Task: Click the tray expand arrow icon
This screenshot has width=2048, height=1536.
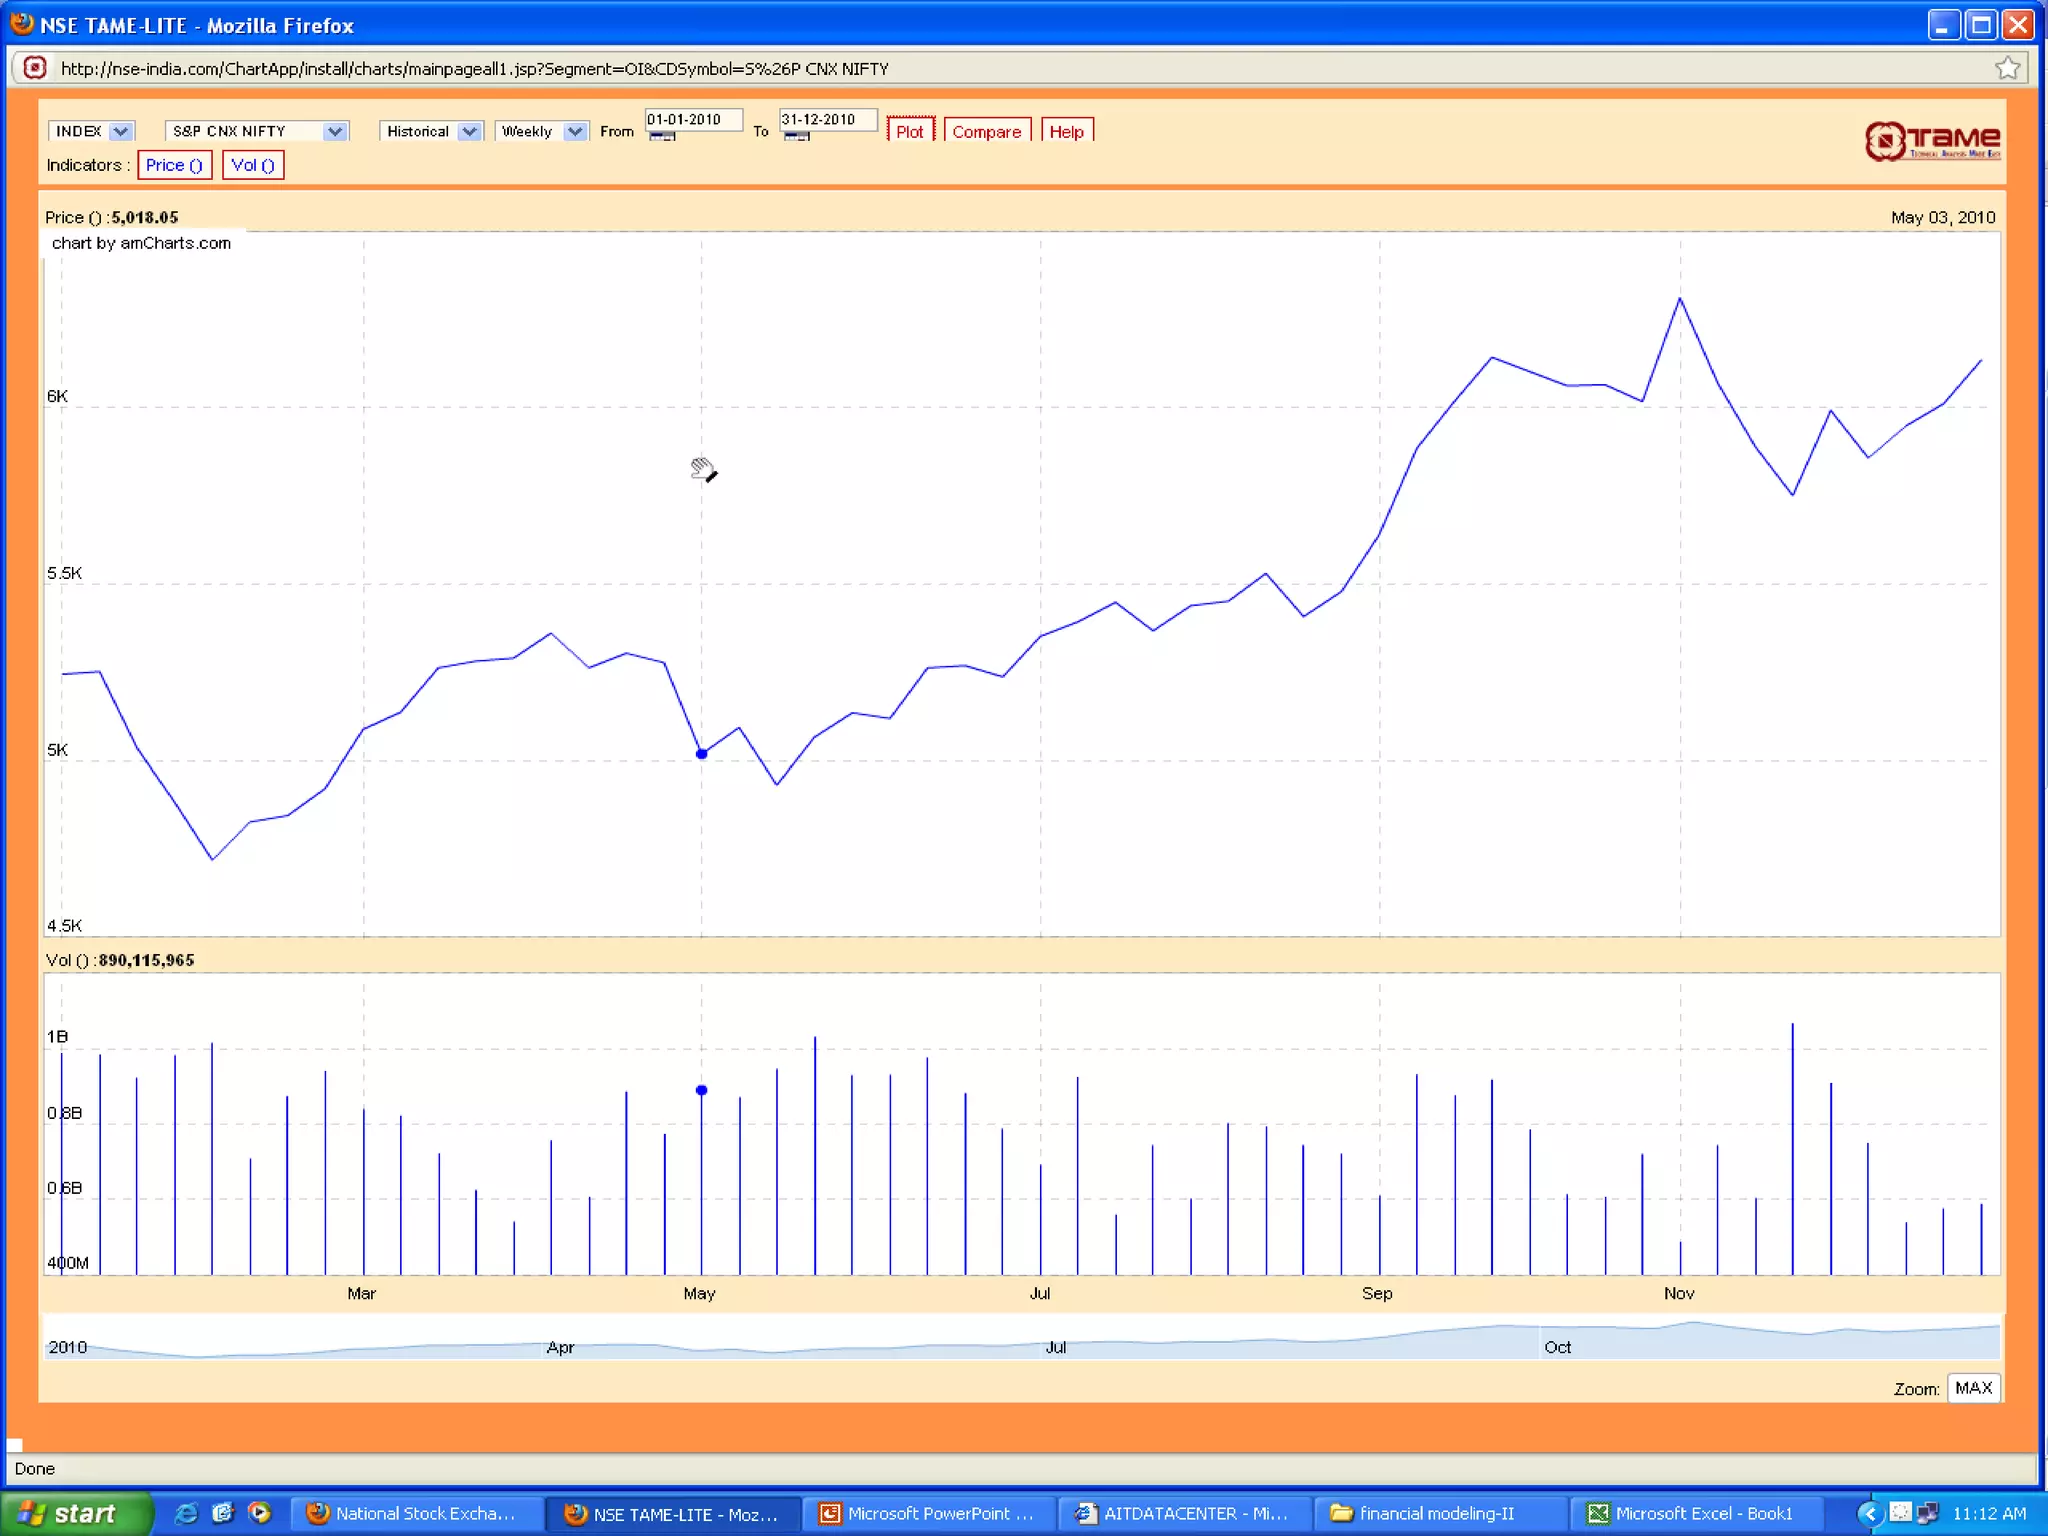Action: click(1869, 1513)
